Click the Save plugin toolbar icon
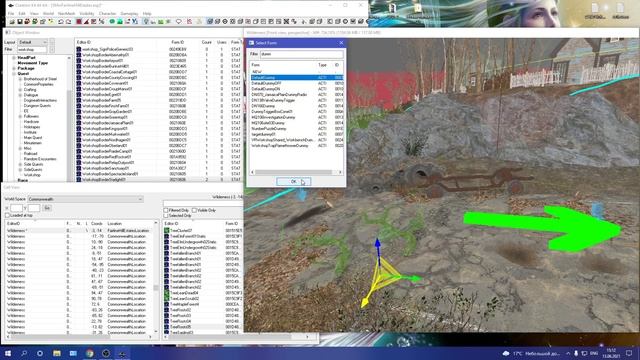The width and height of the screenshot is (640, 360). [20, 21]
